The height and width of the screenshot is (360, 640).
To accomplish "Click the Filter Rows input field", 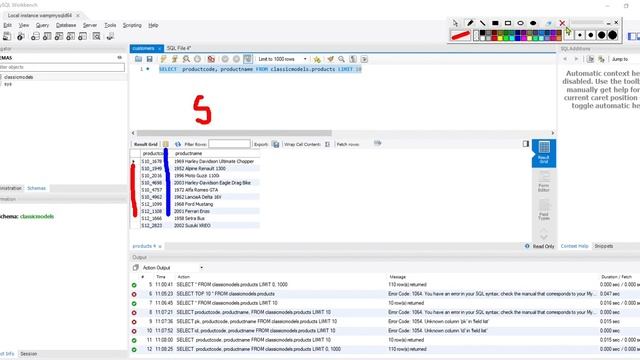I will coord(229,144).
